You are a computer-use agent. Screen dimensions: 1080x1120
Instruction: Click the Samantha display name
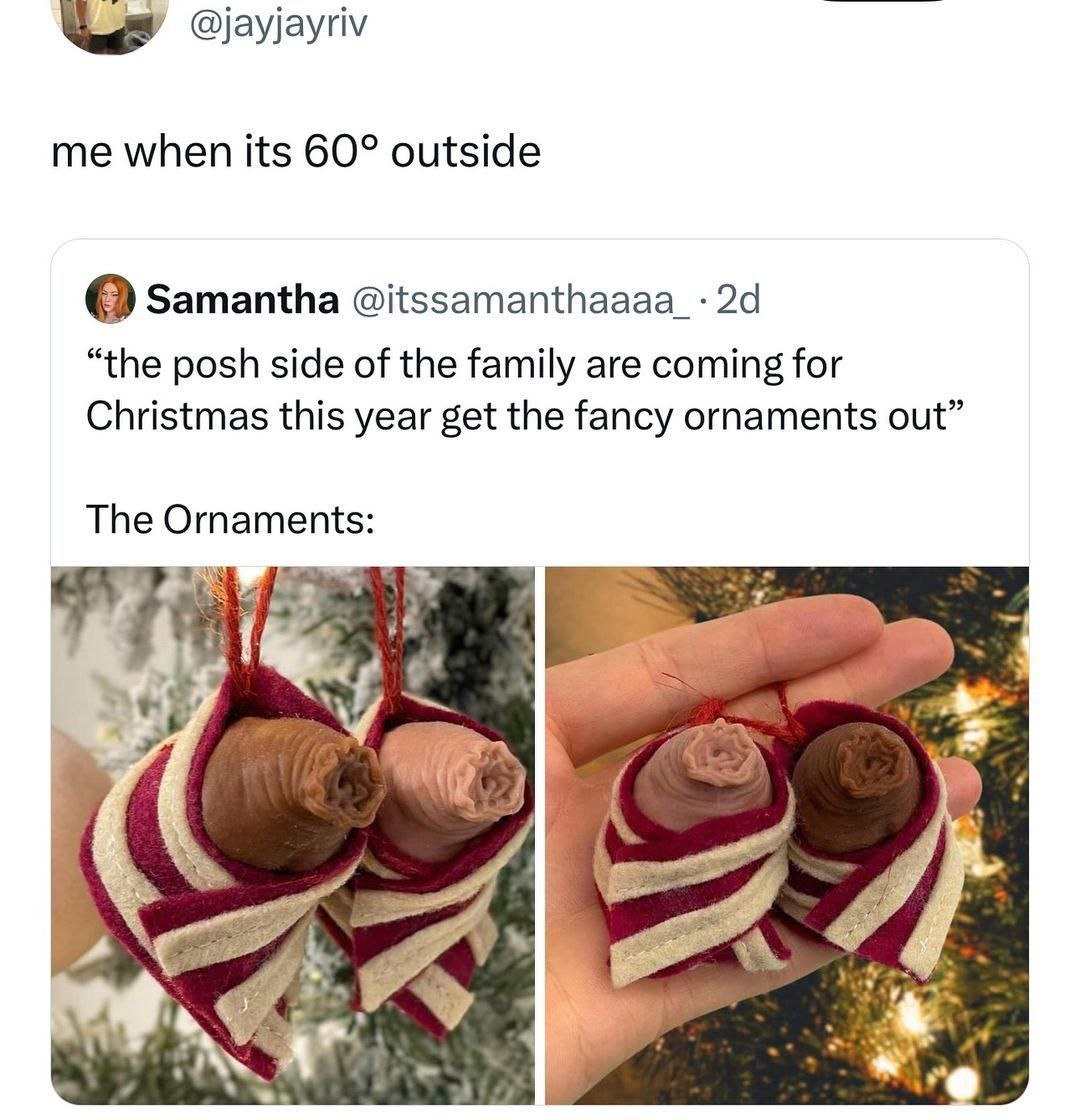tap(242, 299)
